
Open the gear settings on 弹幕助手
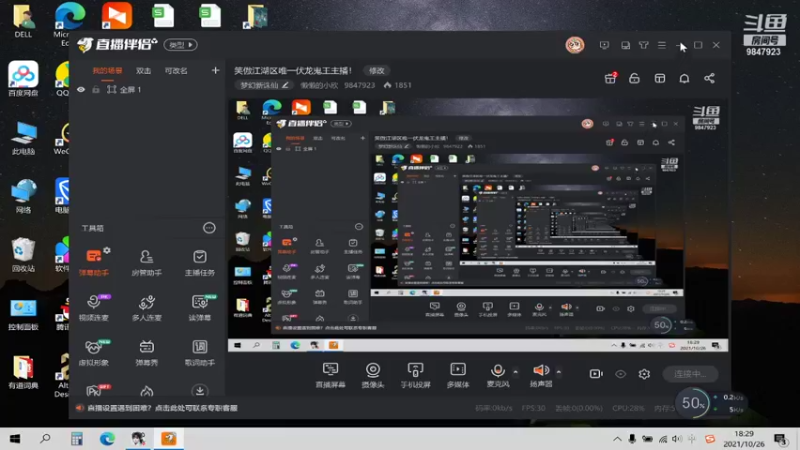[107, 251]
